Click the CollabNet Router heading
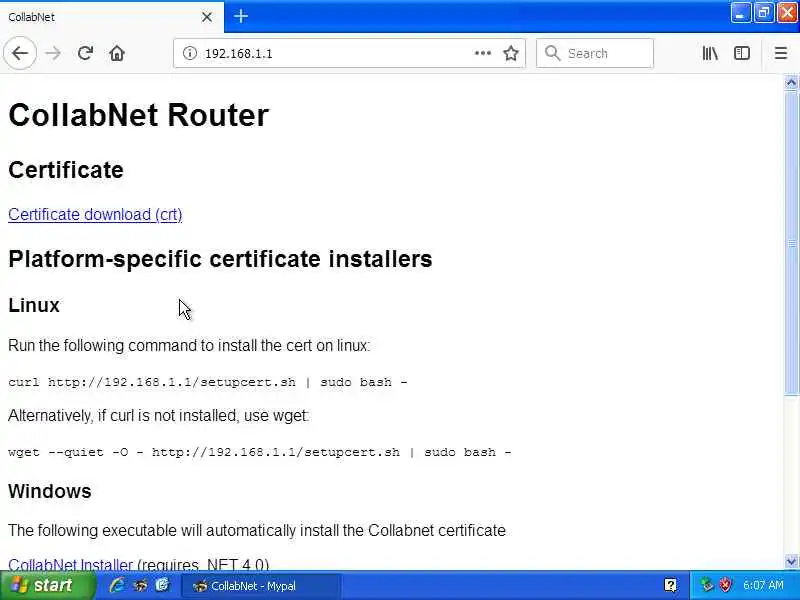This screenshot has height=600, width=800. [138, 115]
